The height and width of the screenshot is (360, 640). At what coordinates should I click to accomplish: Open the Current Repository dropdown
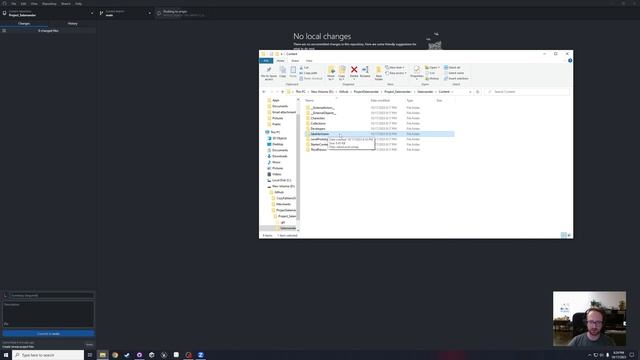coord(48,13)
